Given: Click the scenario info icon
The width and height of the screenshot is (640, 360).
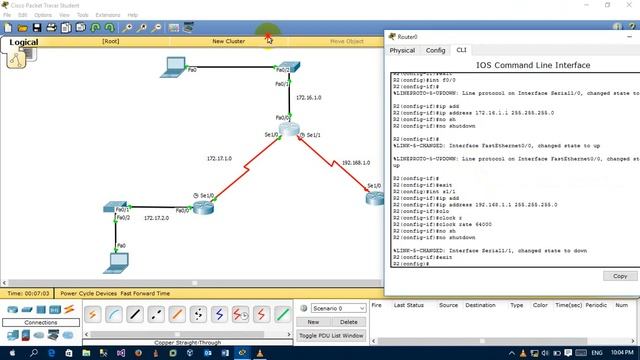Looking at the screenshot, I should pos(304,308).
